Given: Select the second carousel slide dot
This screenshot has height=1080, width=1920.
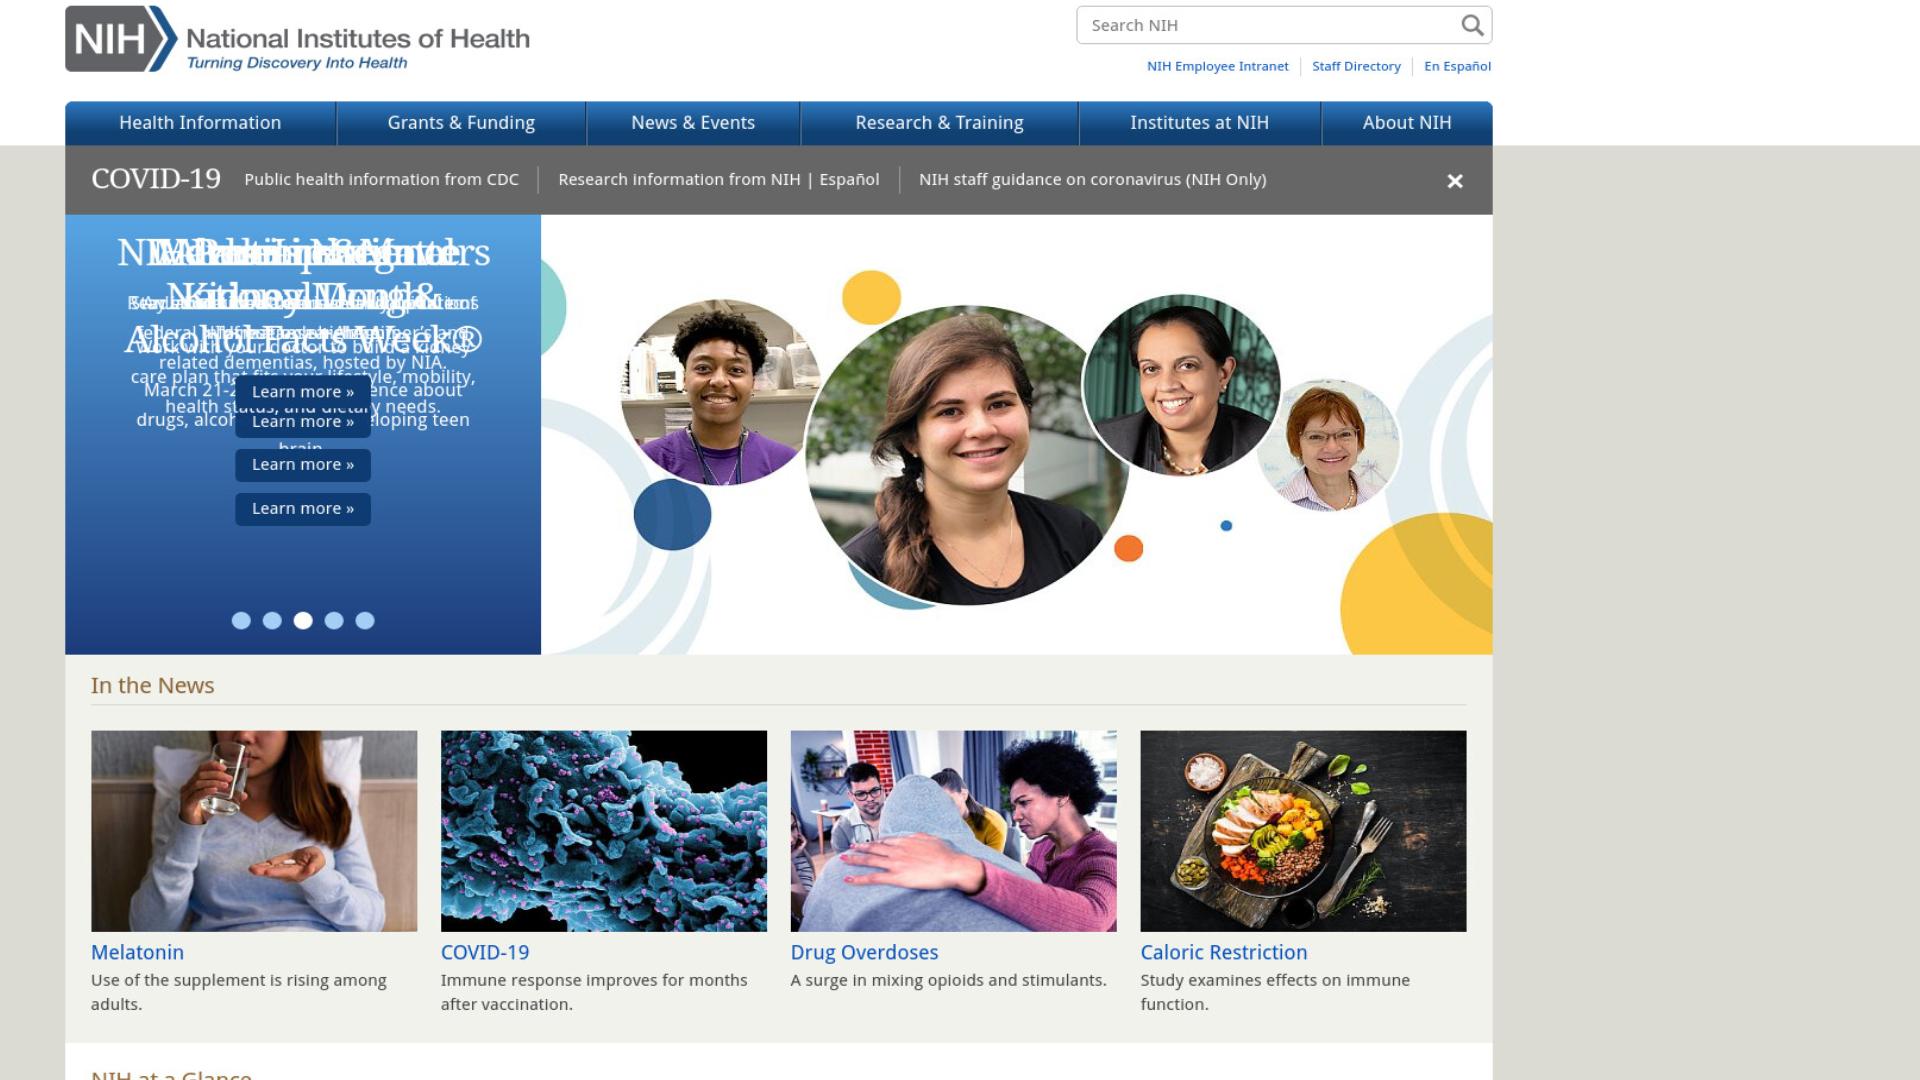Looking at the screenshot, I should pyautogui.click(x=272, y=621).
